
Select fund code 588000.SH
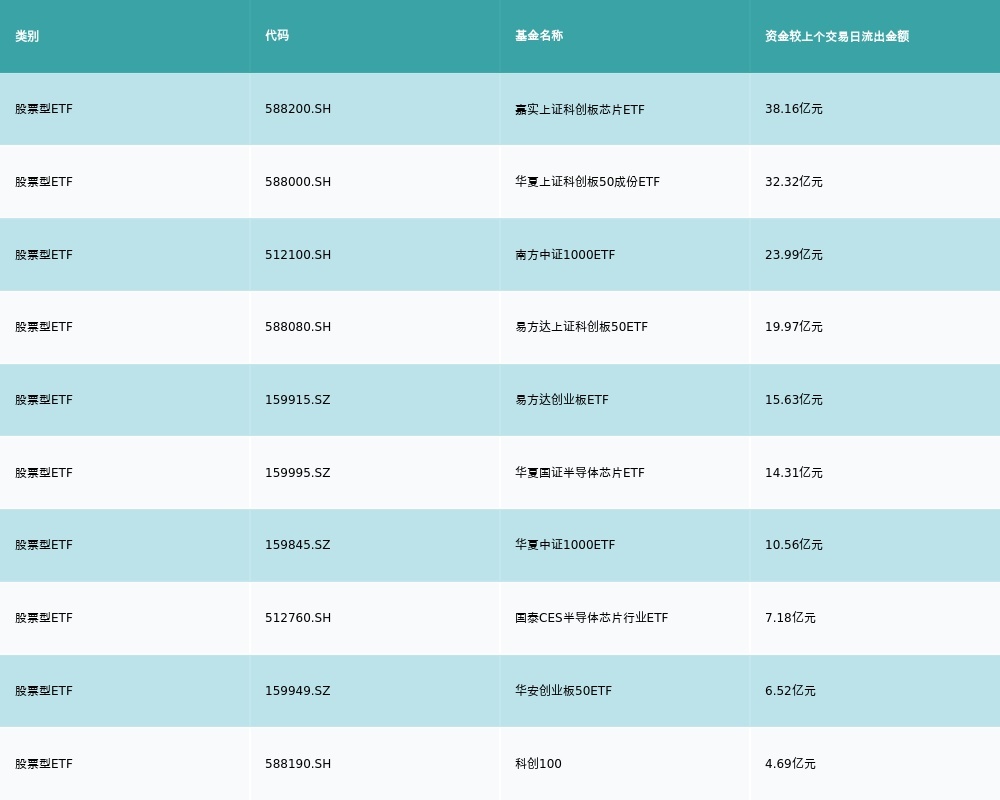pyautogui.click(x=298, y=182)
